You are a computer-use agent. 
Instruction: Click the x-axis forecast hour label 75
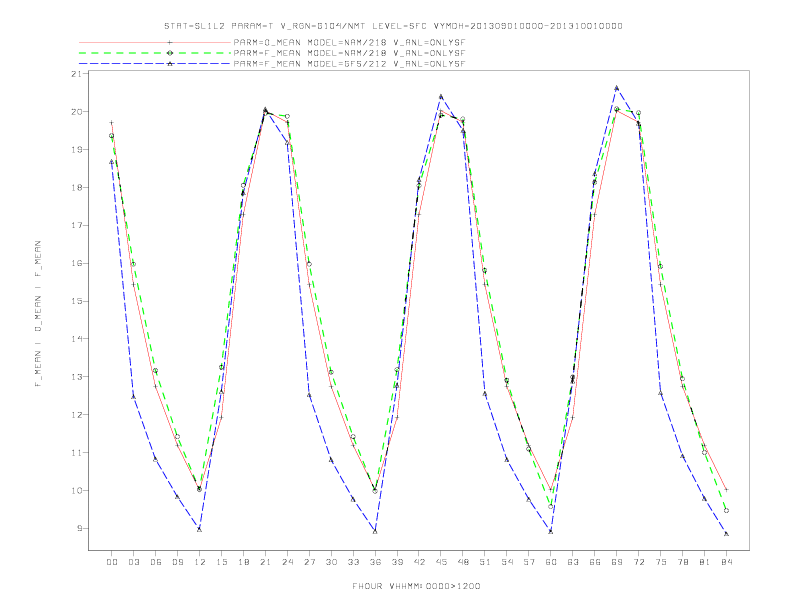tap(660, 562)
